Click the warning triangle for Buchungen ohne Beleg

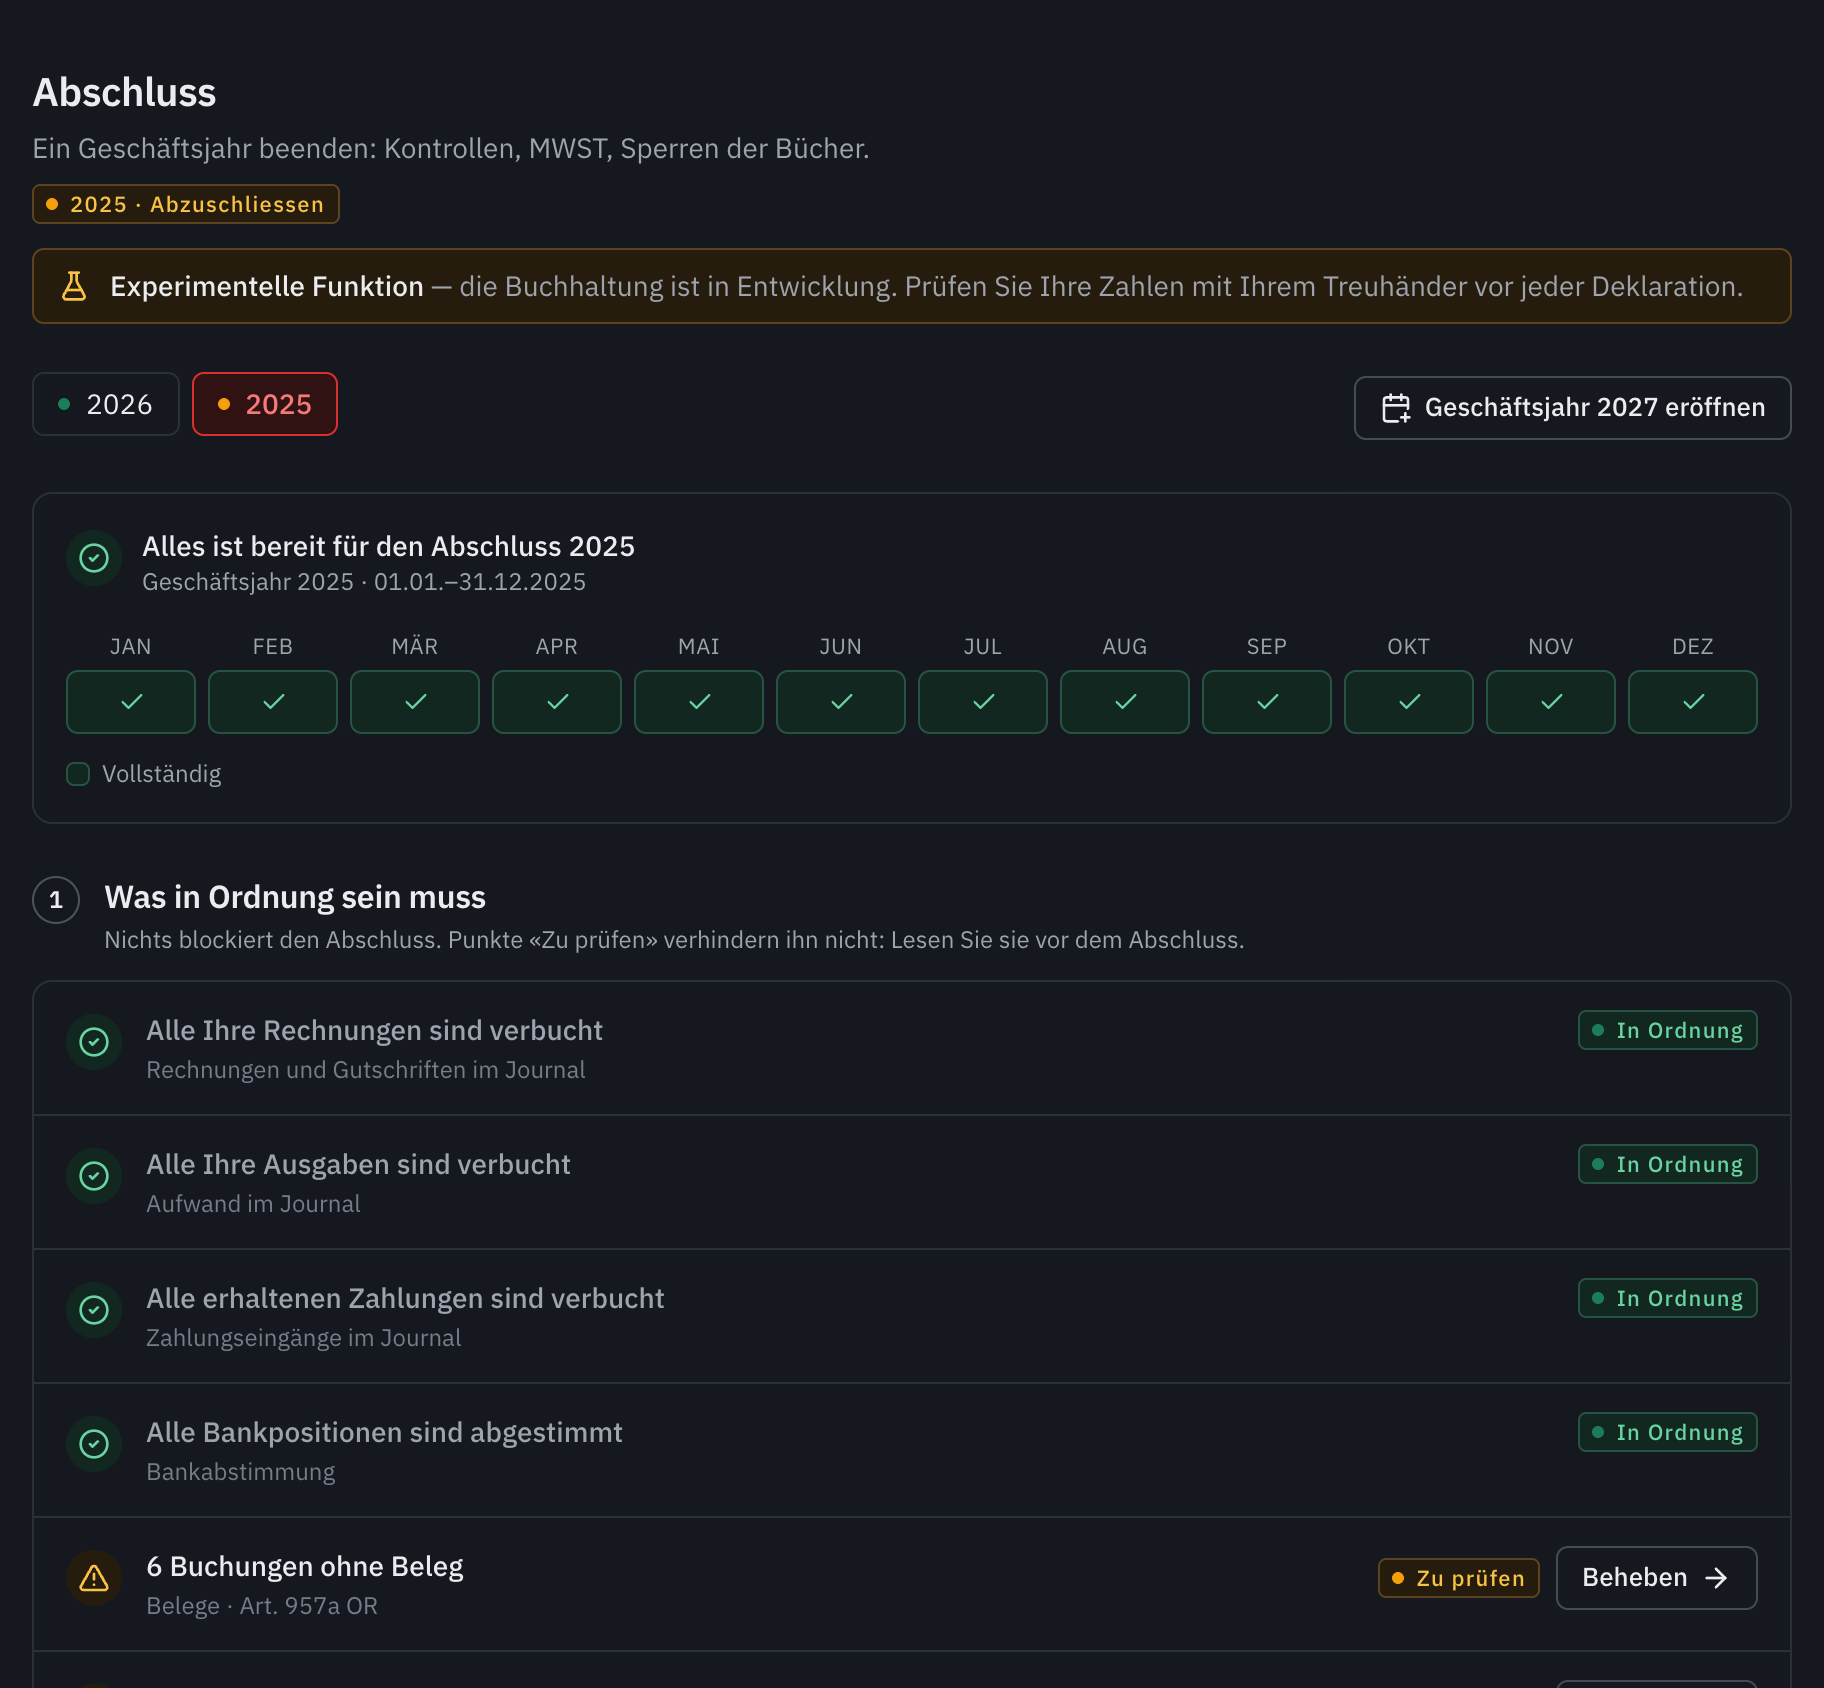point(94,1578)
